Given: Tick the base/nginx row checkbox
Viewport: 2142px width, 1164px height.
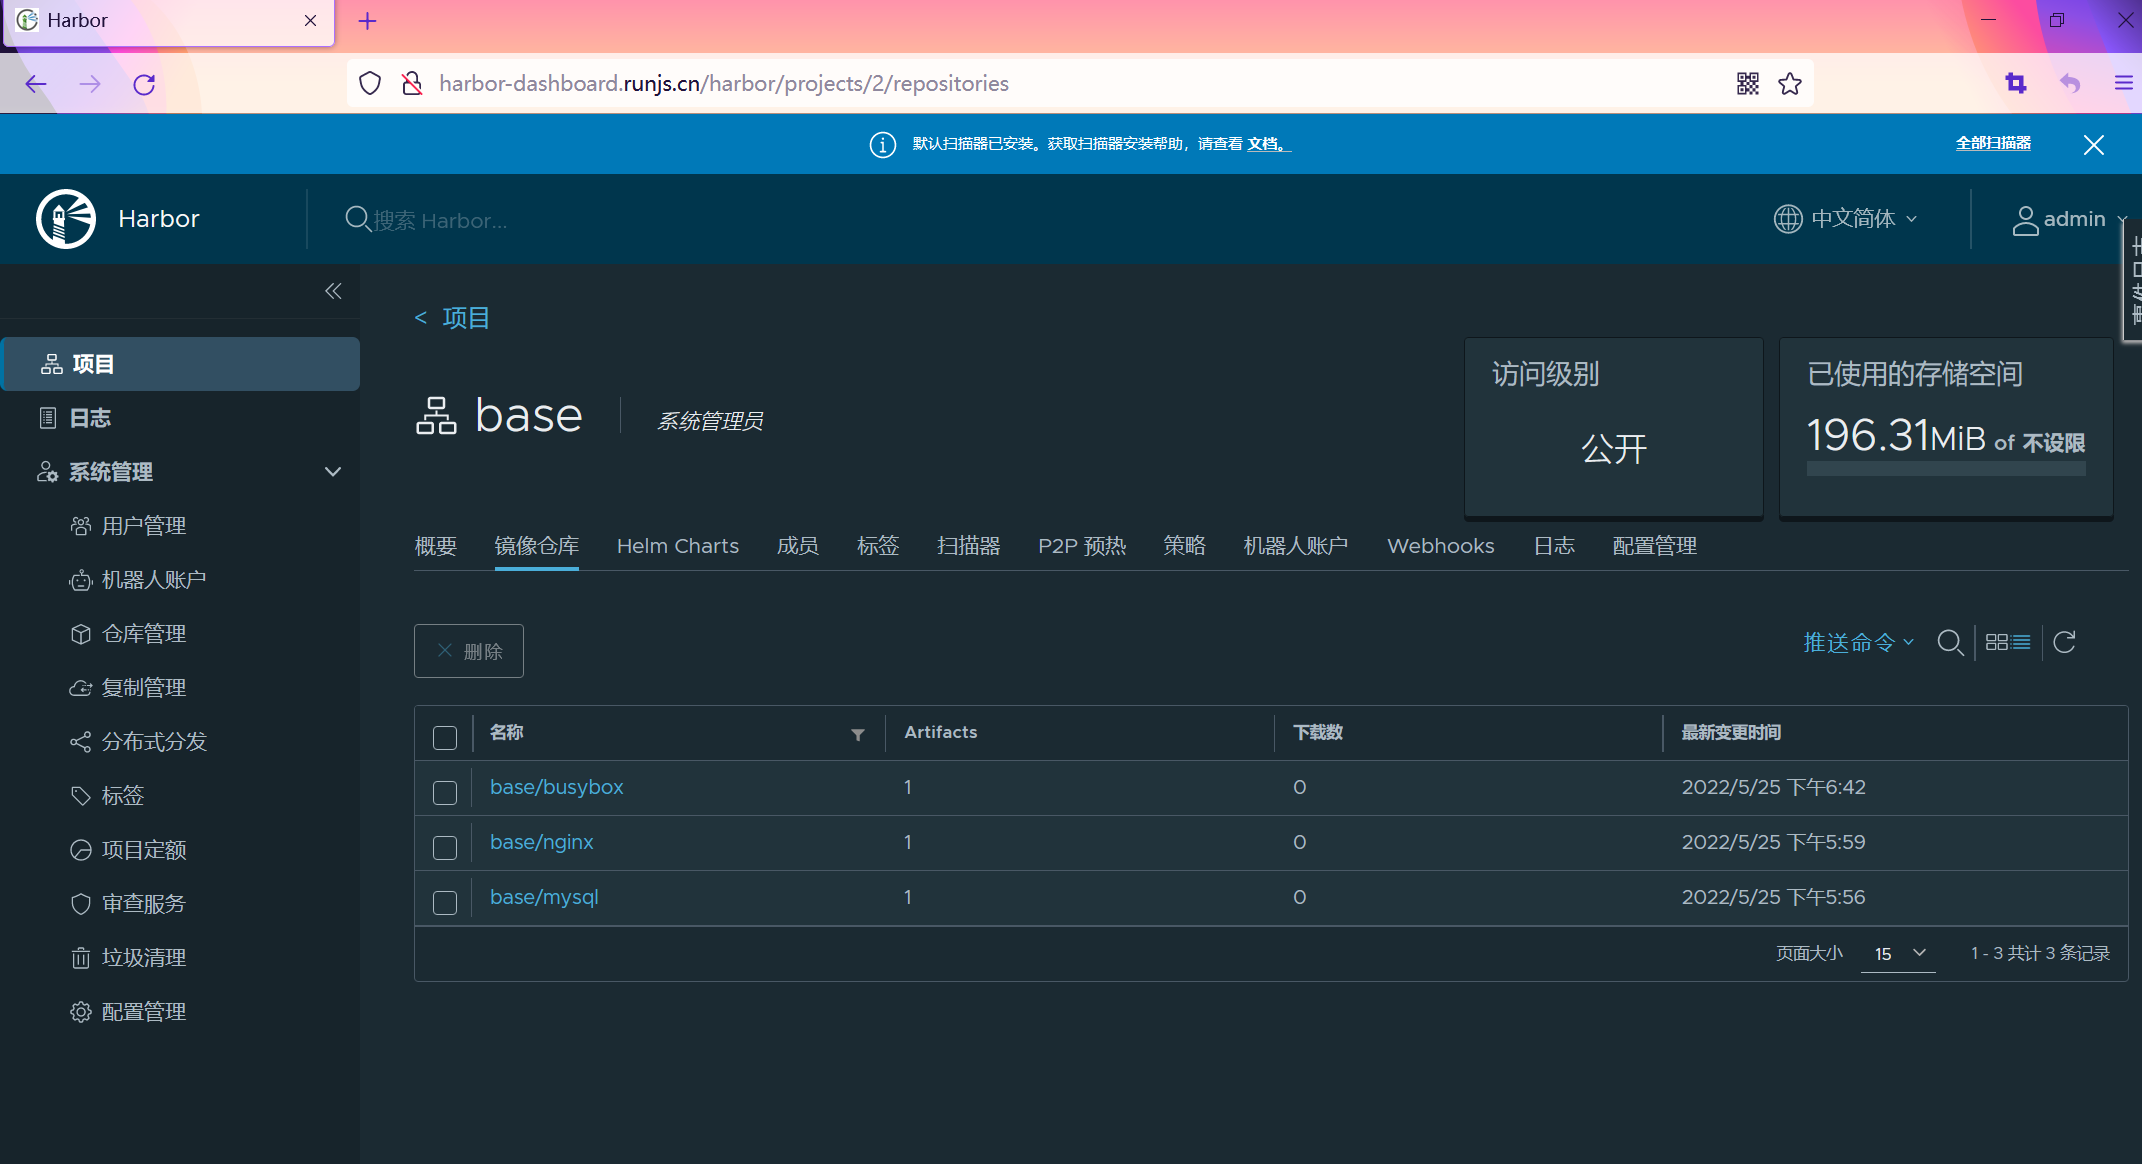Looking at the screenshot, I should [x=445, y=847].
